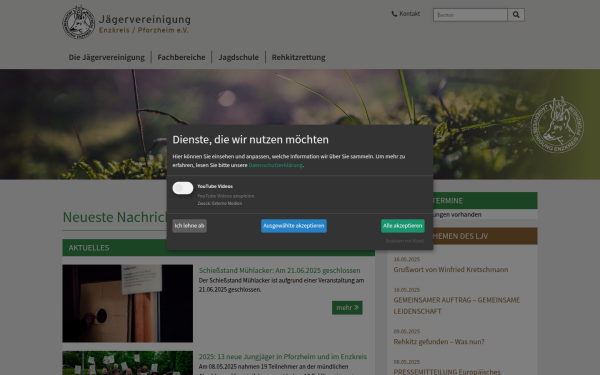The width and height of the screenshot is (600, 375).
Task: Click the mehr button for Schießstand article
Action: tap(347, 308)
